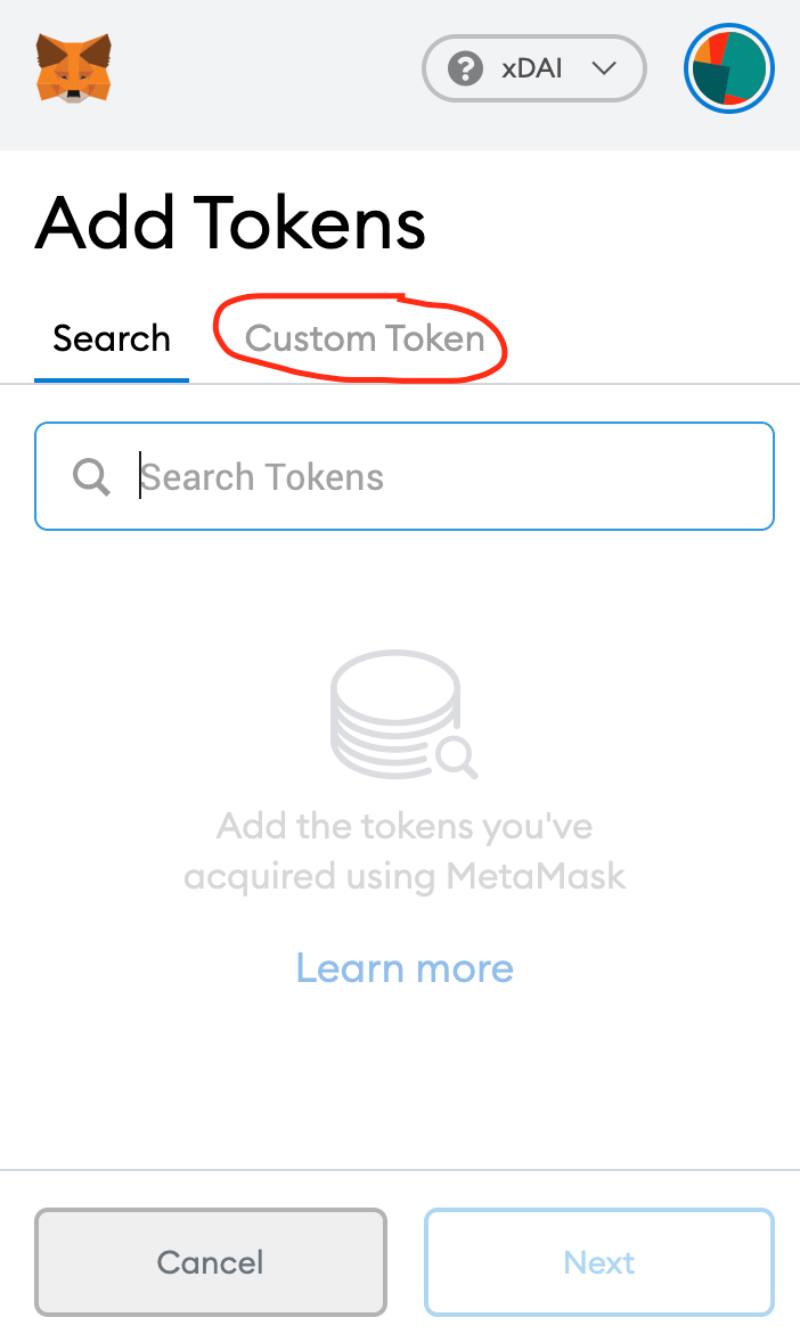Click the Next button
The width and height of the screenshot is (800, 1342).
click(599, 1262)
